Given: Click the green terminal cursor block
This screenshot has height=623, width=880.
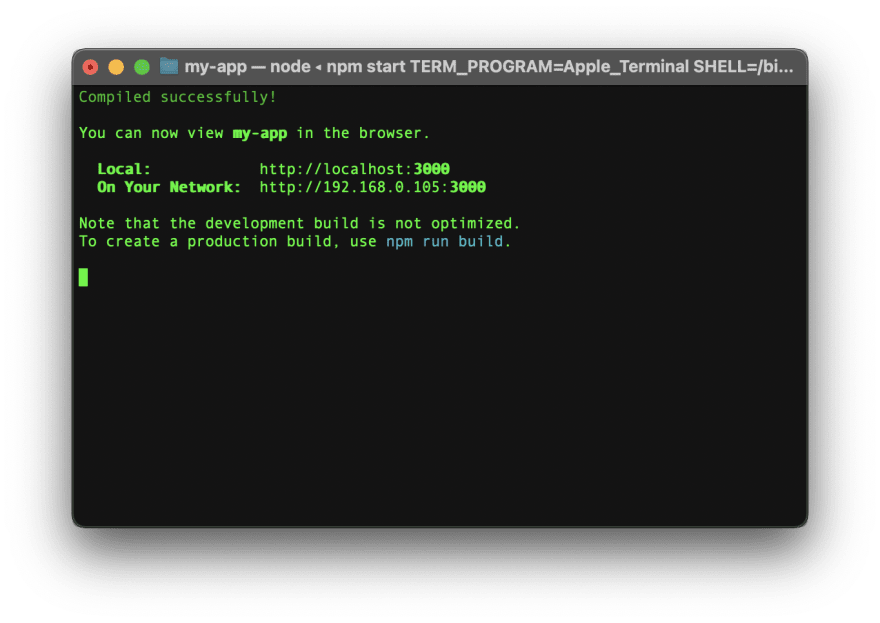Looking at the screenshot, I should pos(83,277).
